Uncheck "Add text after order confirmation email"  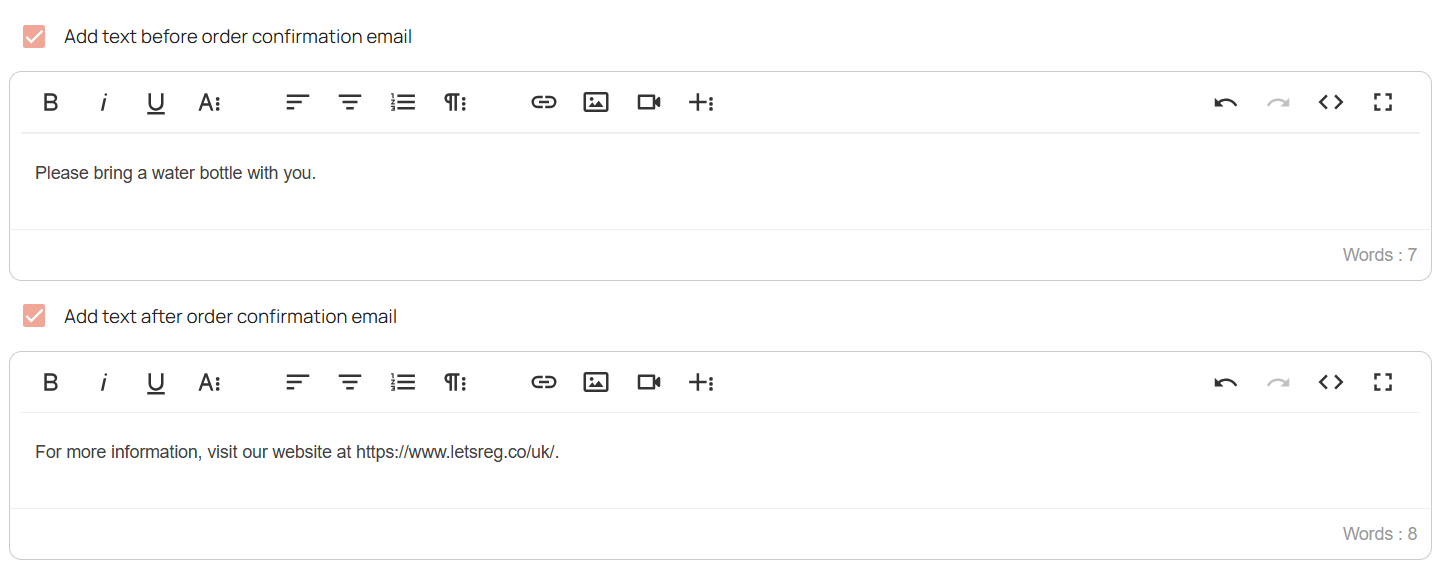coord(34,317)
